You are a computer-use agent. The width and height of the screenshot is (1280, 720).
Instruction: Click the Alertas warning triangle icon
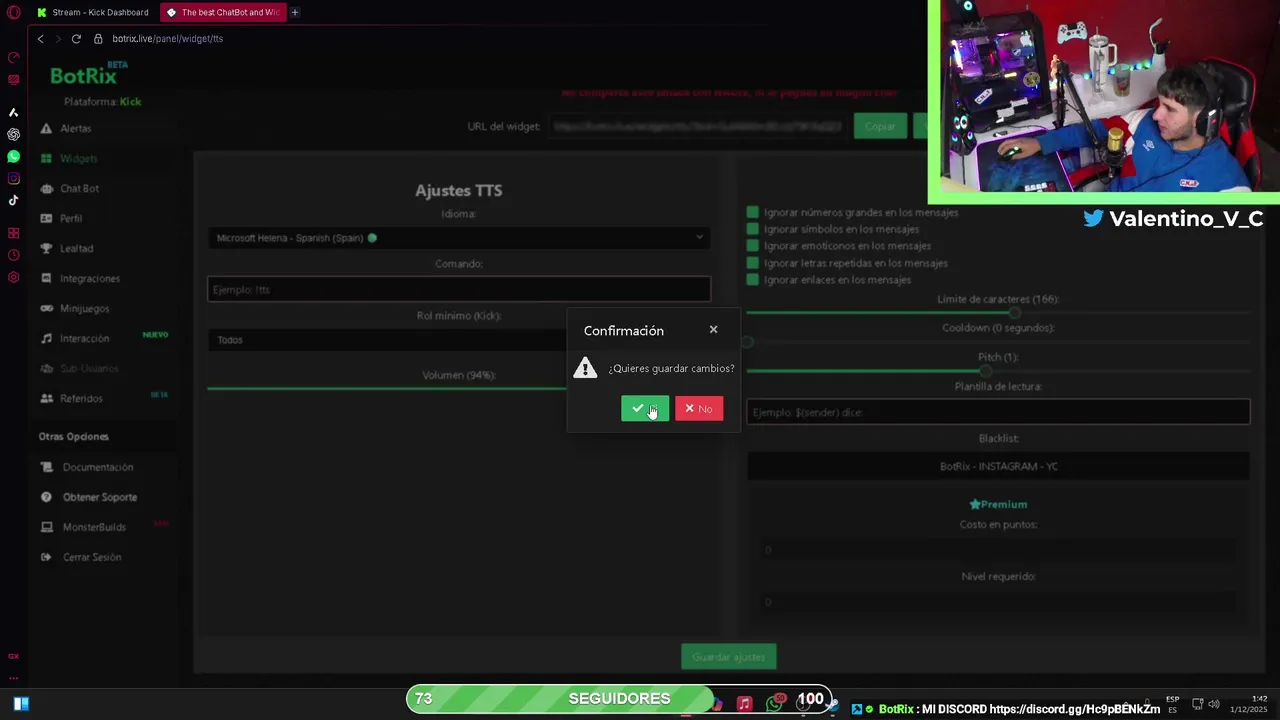click(x=46, y=128)
